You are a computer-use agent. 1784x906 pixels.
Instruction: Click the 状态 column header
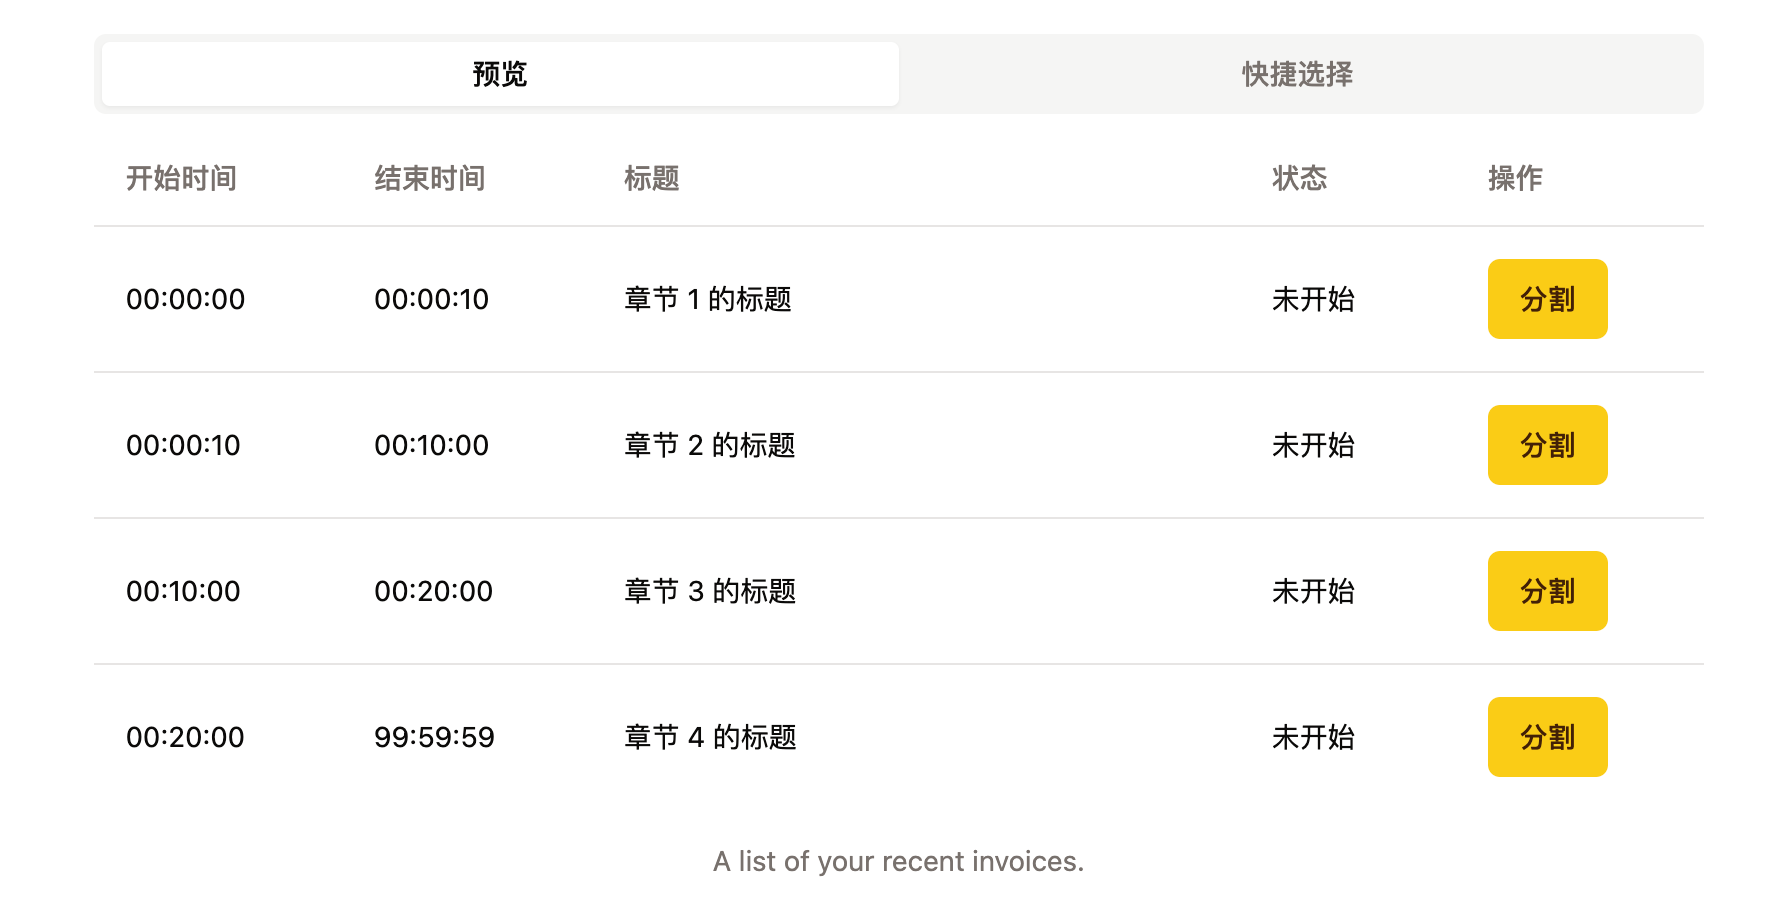point(1299,179)
